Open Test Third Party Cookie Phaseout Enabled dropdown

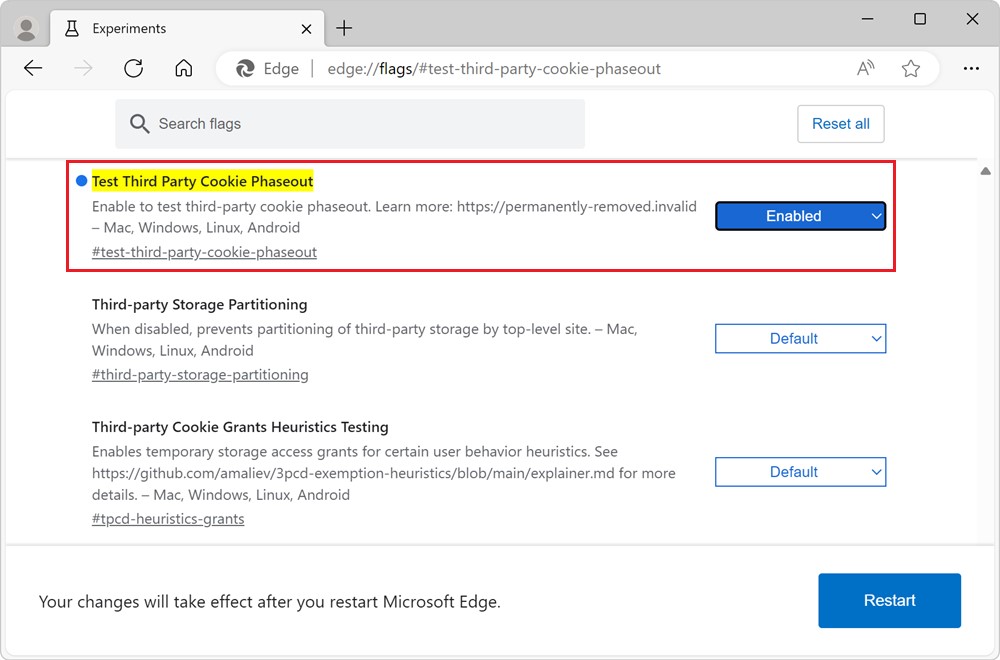(x=800, y=216)
